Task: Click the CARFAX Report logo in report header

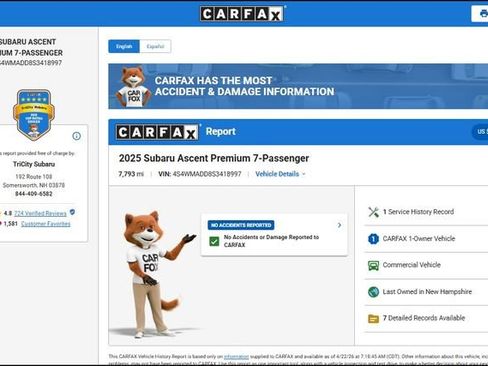Action: coord(157,132)
